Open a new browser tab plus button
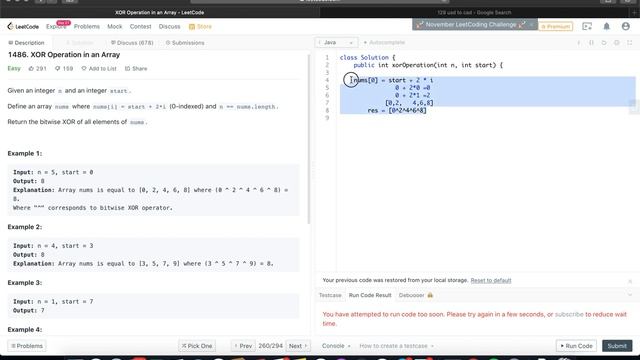Viewport: 640px width, 360px height. click(x=634, y=13)
